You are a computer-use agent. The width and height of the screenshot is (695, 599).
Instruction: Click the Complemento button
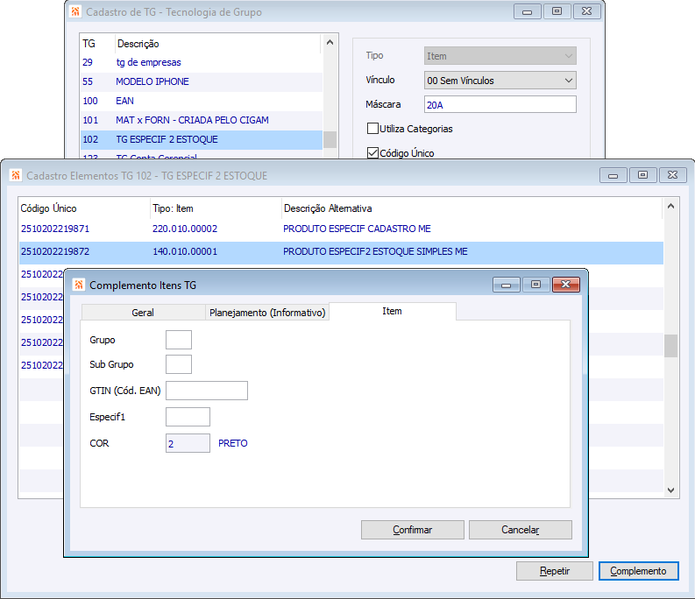[x=638, y=571]
